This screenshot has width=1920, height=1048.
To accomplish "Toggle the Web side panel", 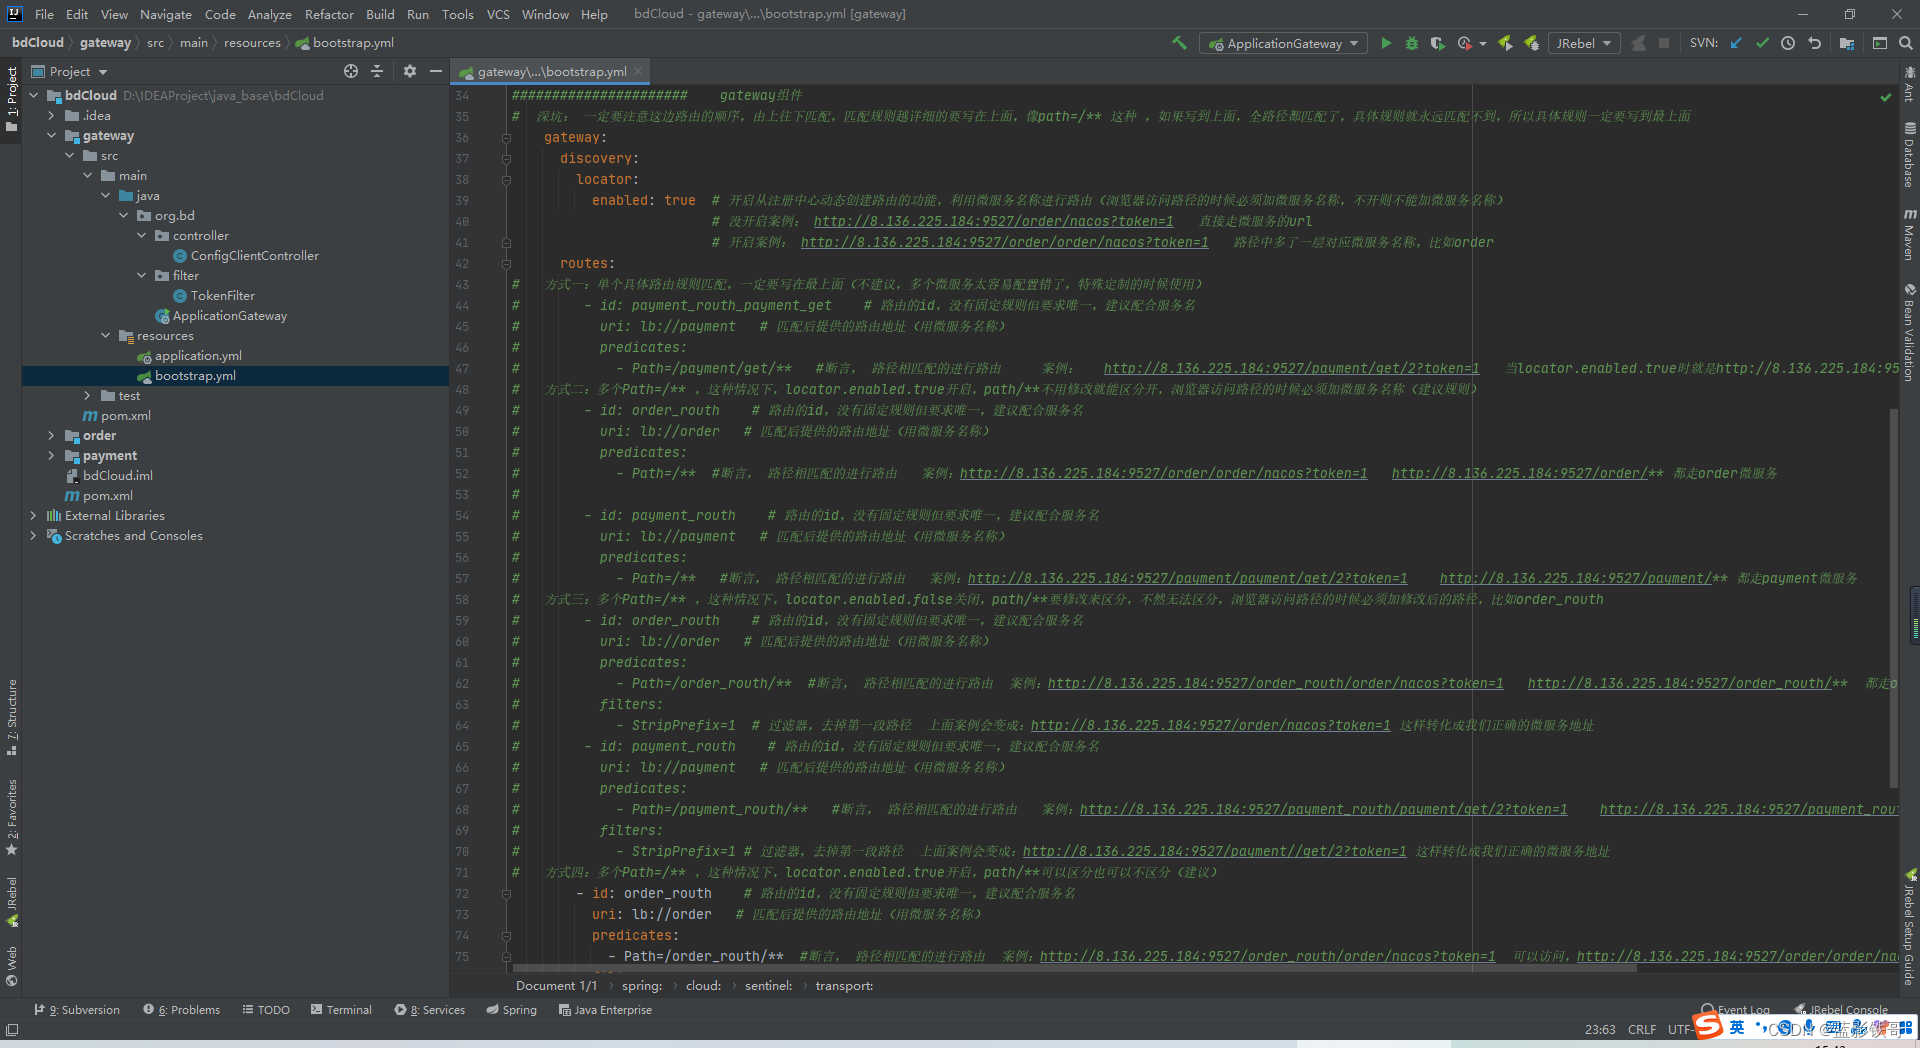I will 11,965.
